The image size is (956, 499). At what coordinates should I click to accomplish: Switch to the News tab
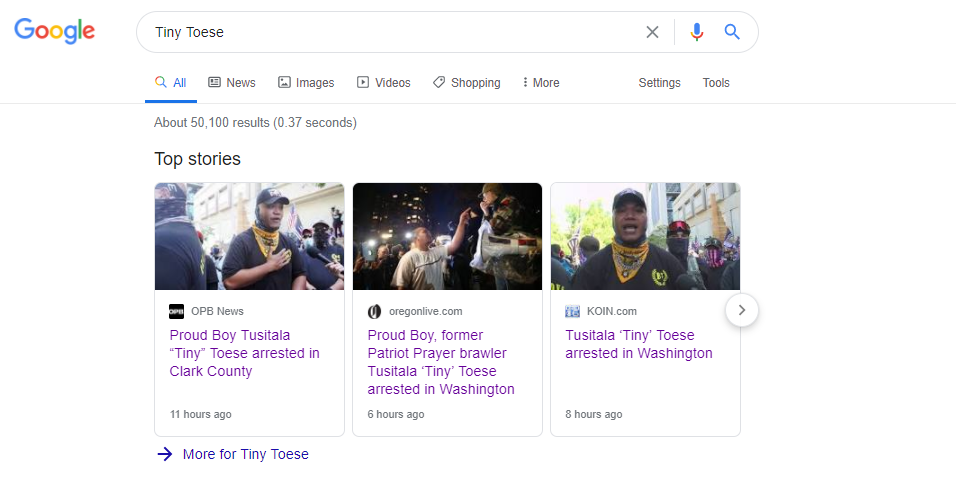[232, 82]
